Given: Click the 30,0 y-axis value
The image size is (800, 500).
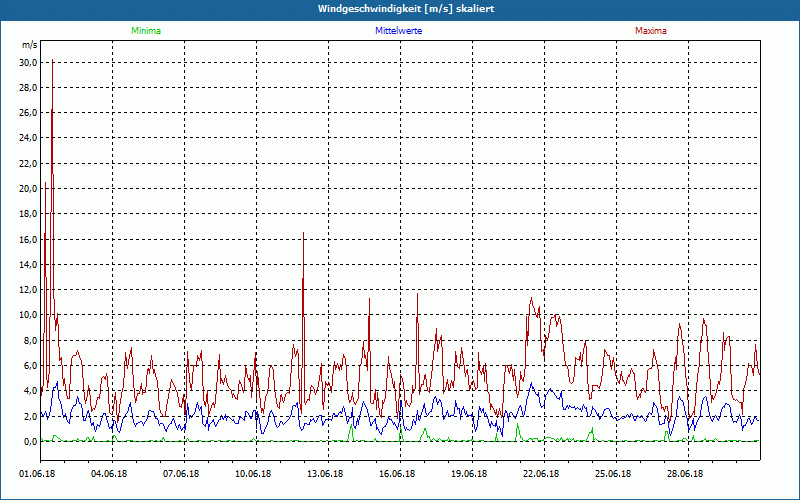Looking at the screenshot, I should pos(29,62).
